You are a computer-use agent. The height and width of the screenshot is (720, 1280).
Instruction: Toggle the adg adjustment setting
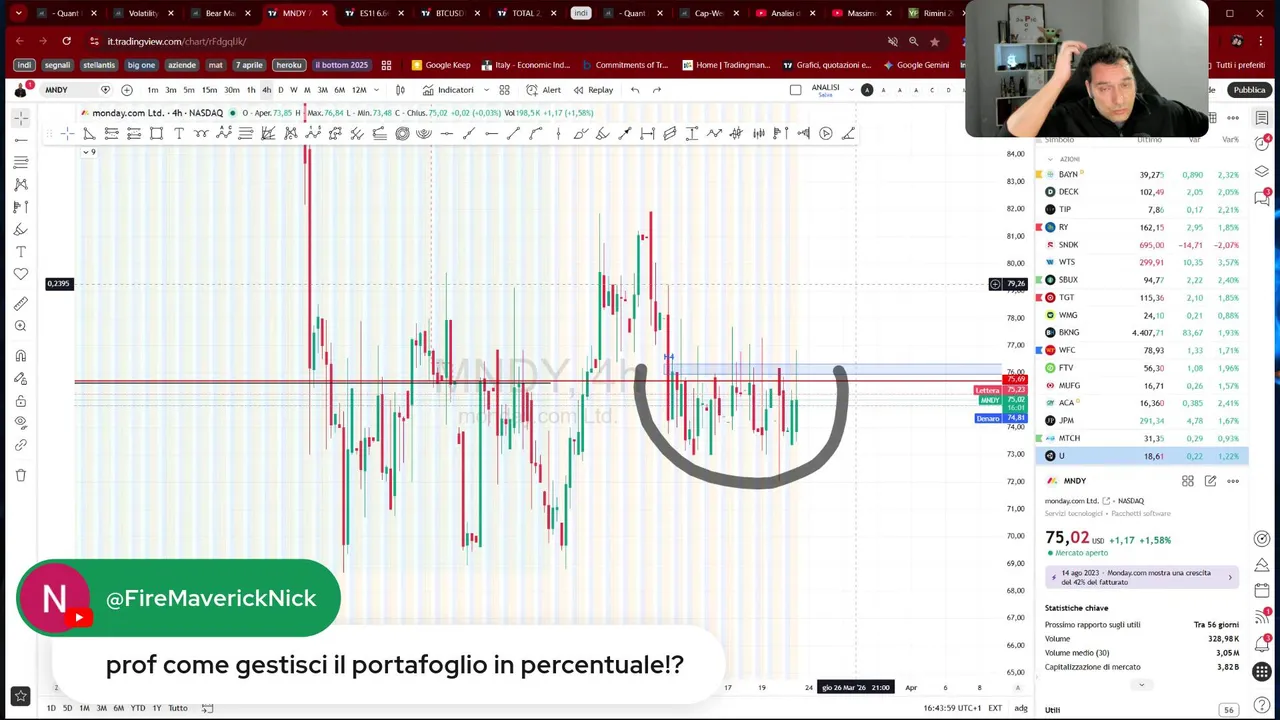point(1021,708)
